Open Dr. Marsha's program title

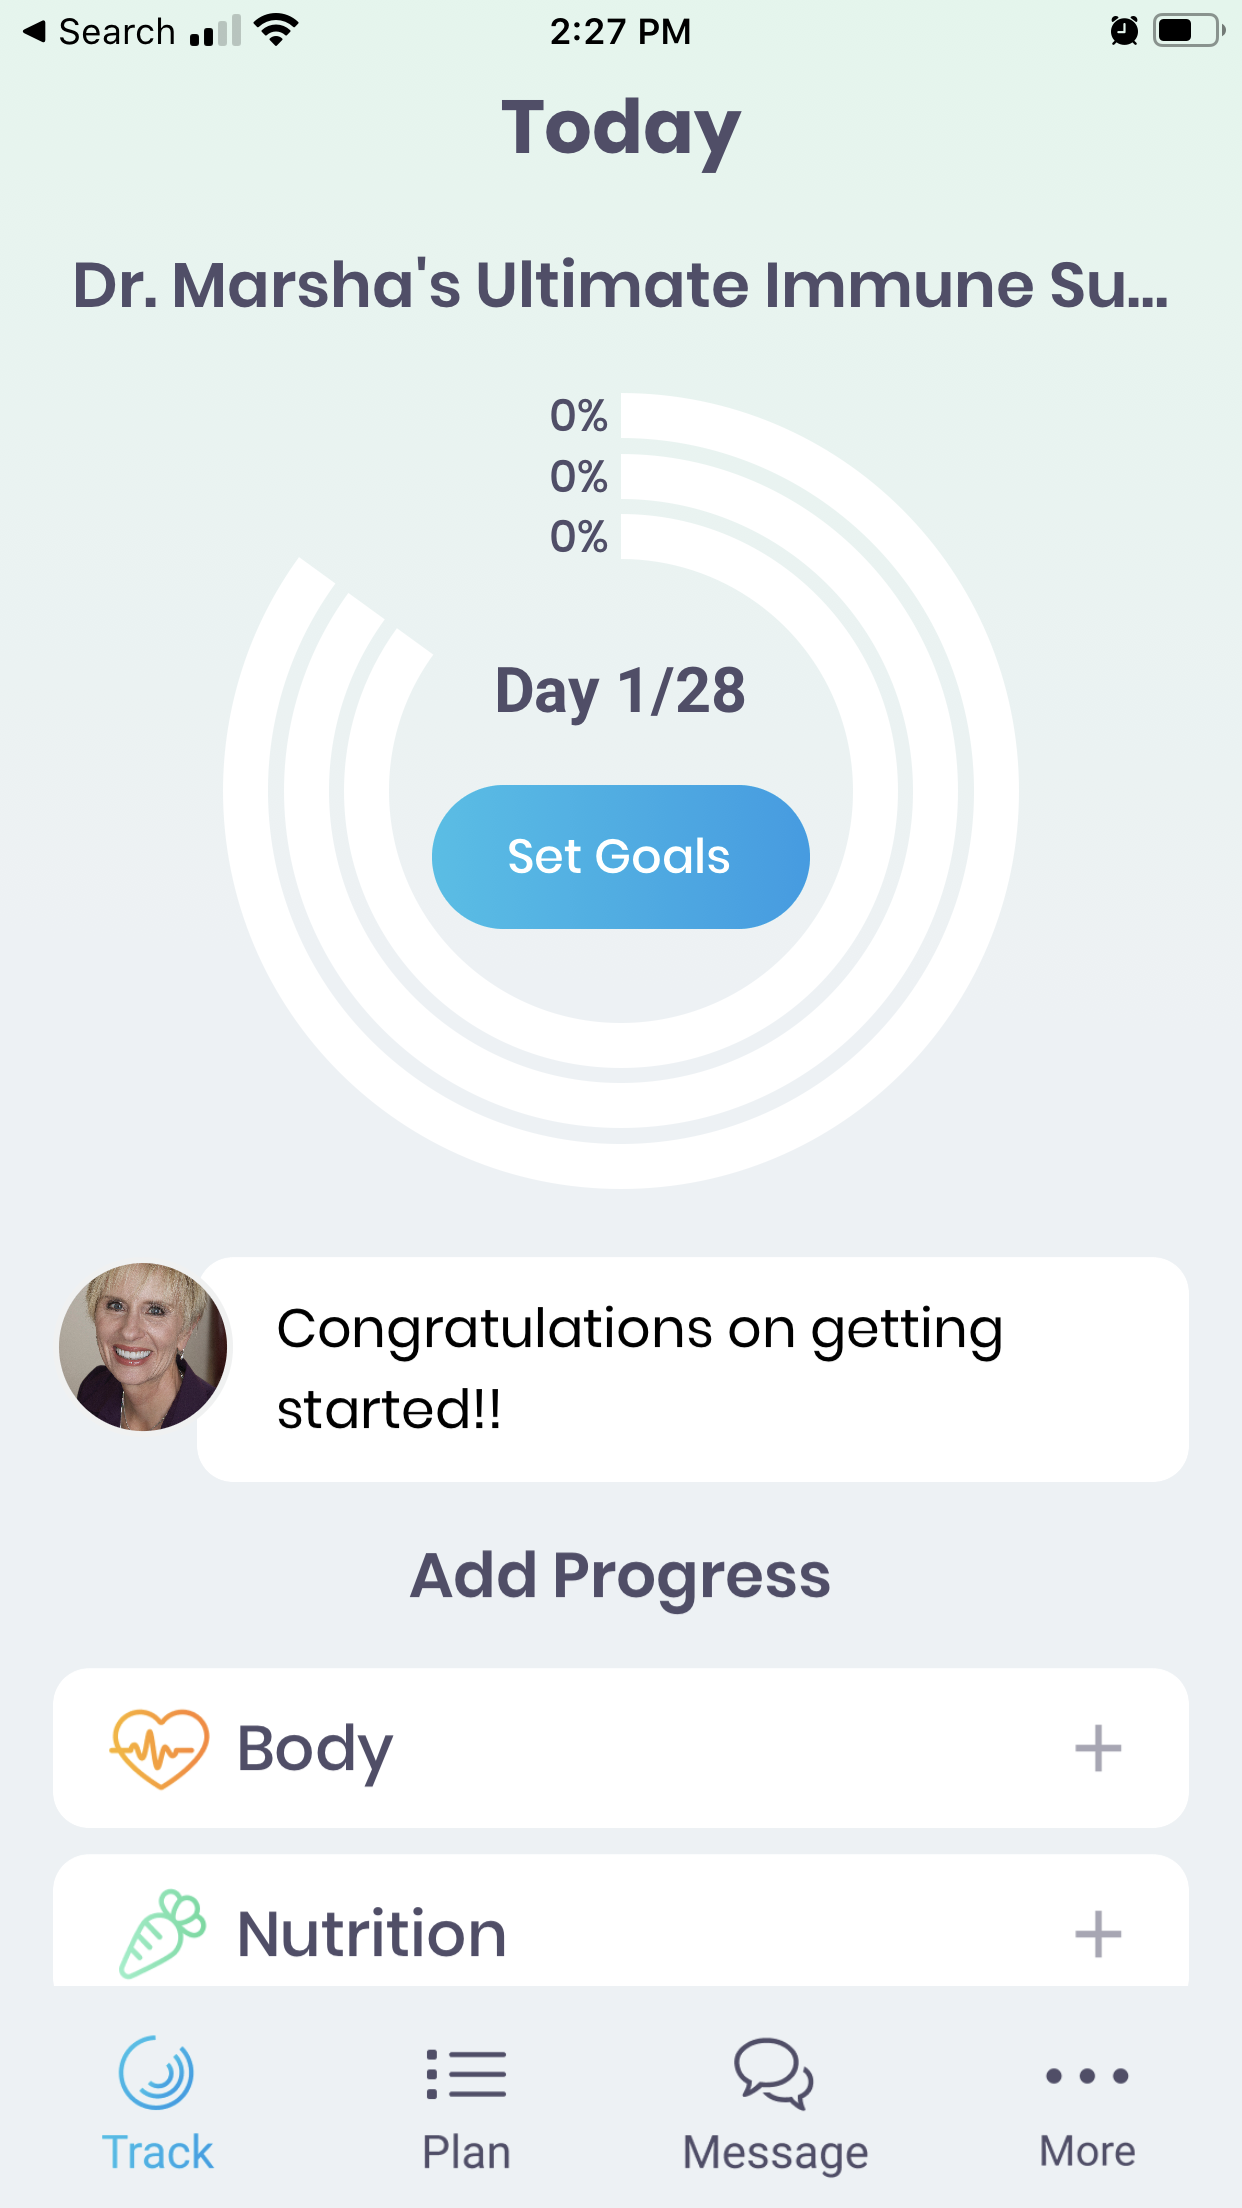pos(620,285)
